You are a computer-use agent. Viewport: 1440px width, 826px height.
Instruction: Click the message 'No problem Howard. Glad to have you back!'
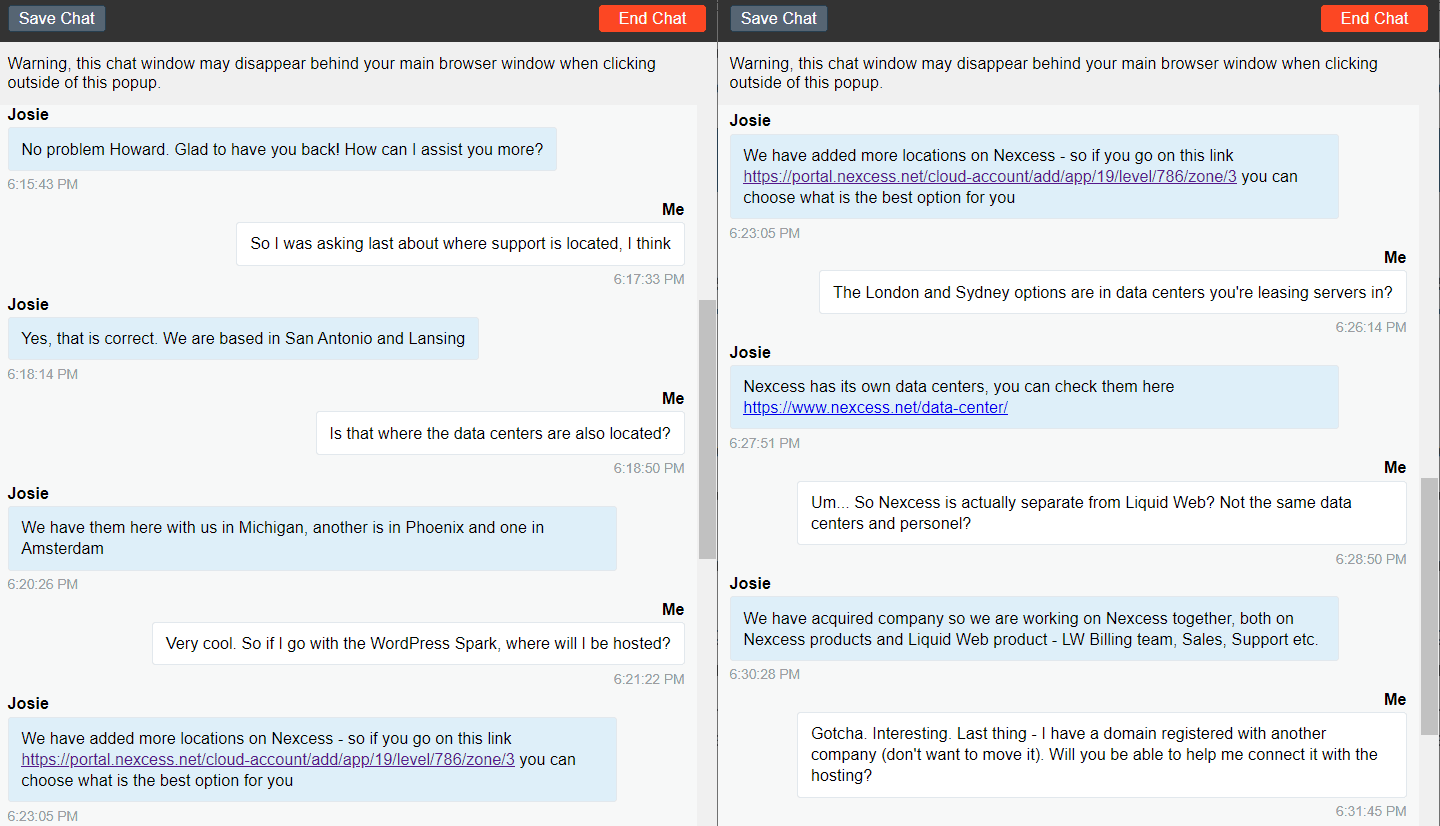pos(282,149)
